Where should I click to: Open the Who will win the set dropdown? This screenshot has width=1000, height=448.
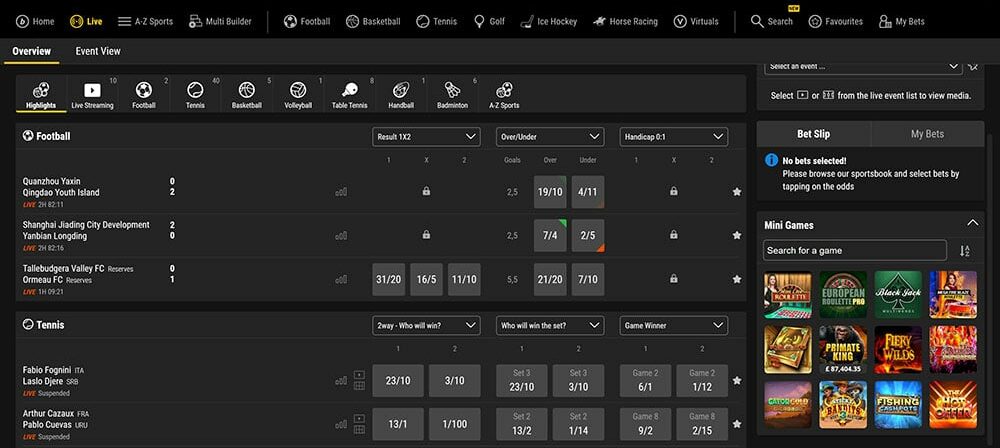(x=550, y=325)
